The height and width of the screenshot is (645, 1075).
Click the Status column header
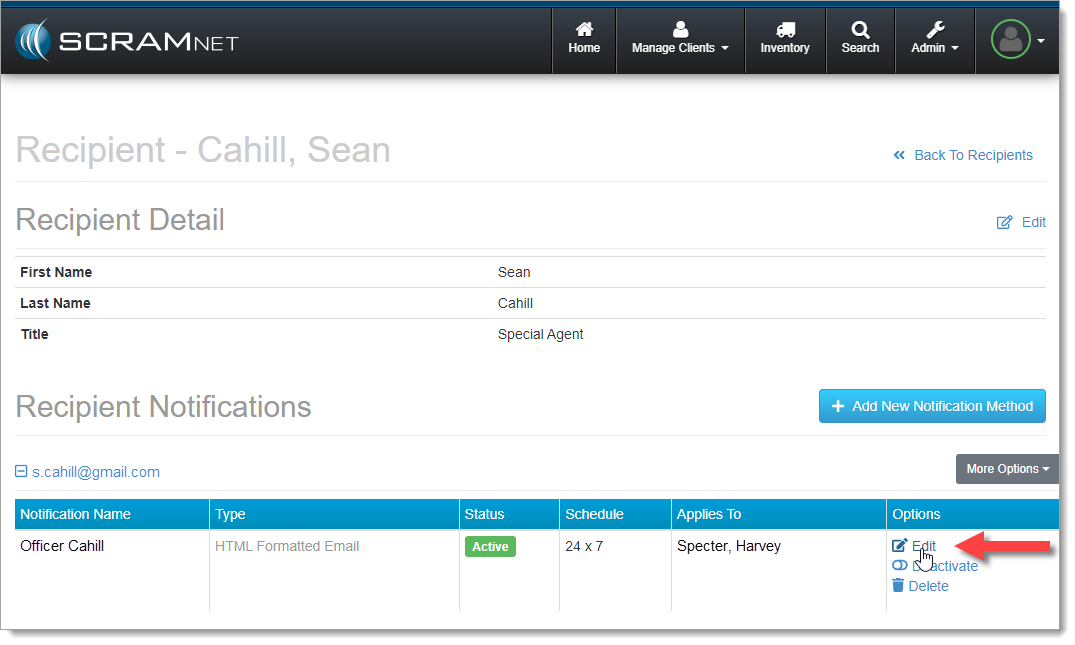tap(485, 514)
